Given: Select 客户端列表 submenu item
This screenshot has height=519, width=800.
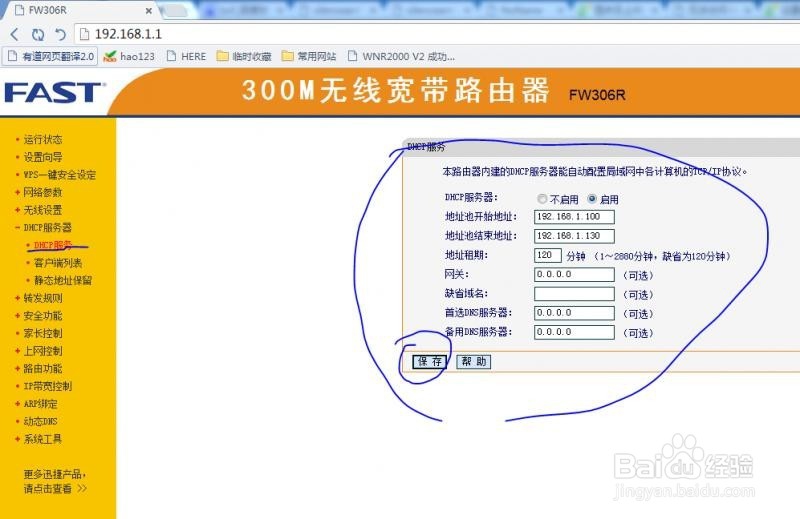Looking at the screenshot, I should 58,263.
